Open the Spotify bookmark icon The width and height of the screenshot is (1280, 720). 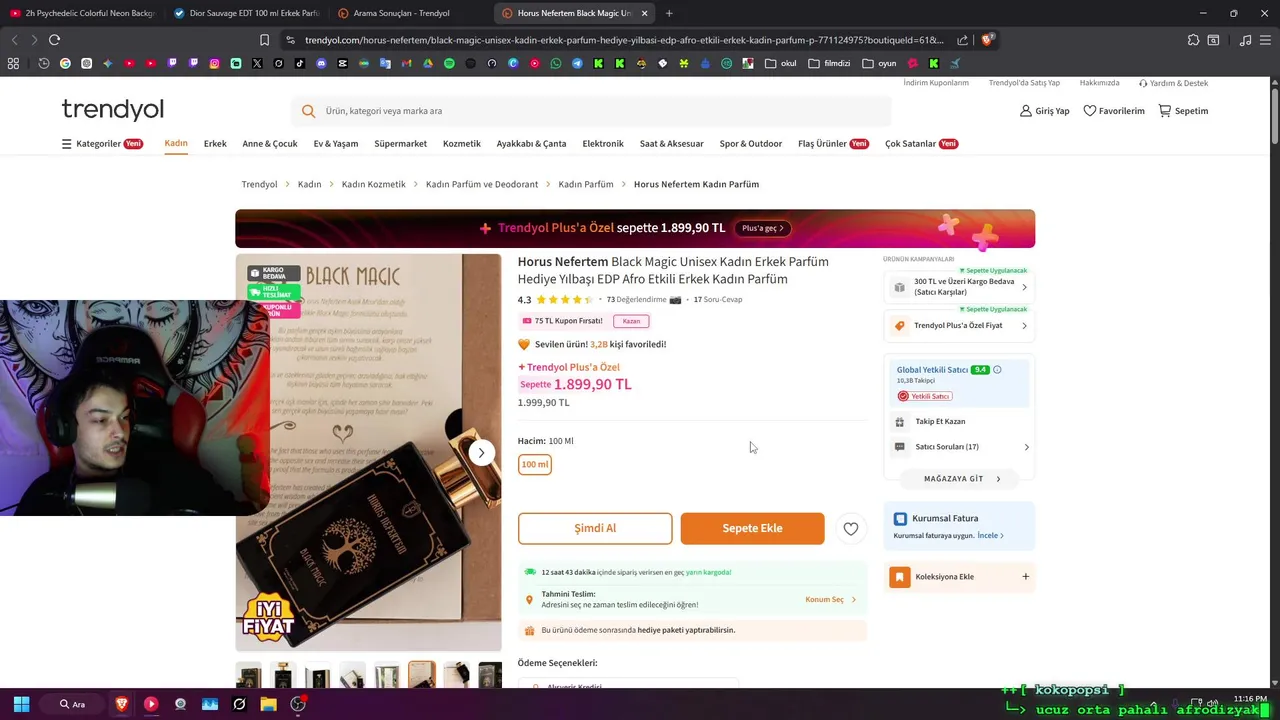tap(449, 63)
